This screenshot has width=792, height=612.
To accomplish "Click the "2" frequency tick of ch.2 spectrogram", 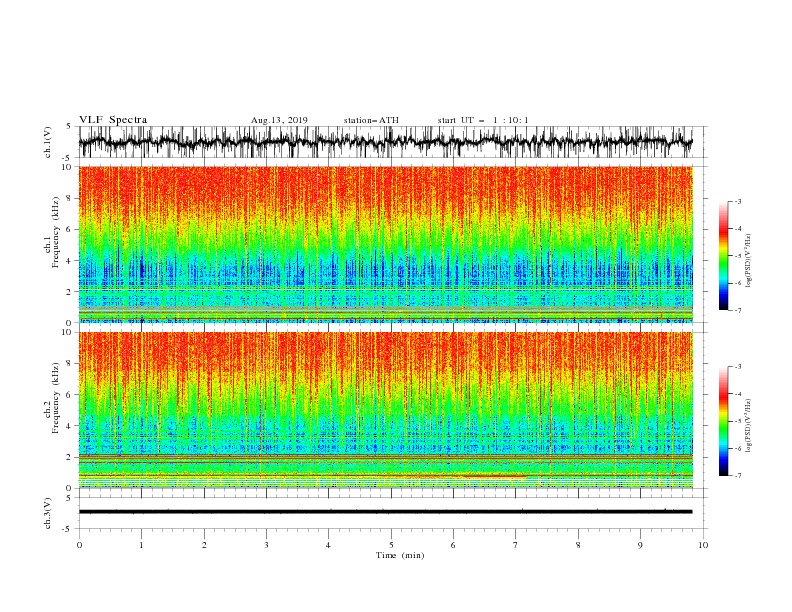I will [69, 457].
